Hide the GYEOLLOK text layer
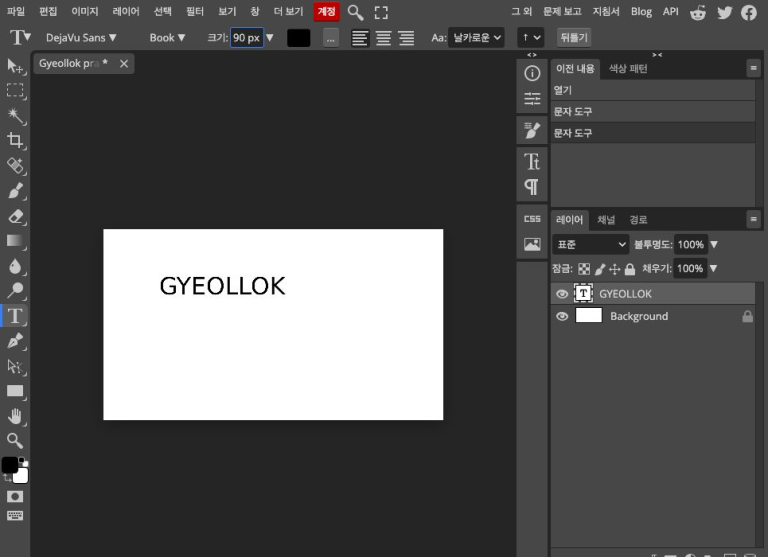The image size is (768, 557). click(562, 294)
